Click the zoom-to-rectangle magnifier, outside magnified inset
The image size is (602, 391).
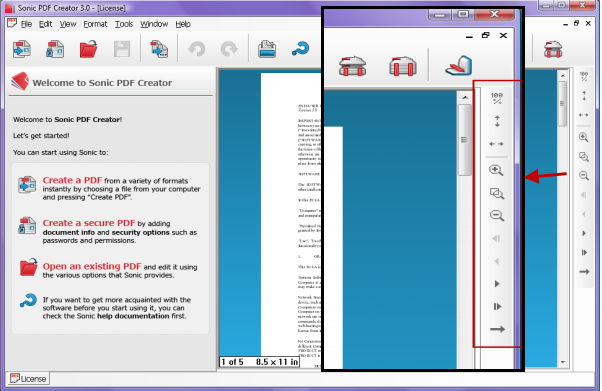(584, 157)
